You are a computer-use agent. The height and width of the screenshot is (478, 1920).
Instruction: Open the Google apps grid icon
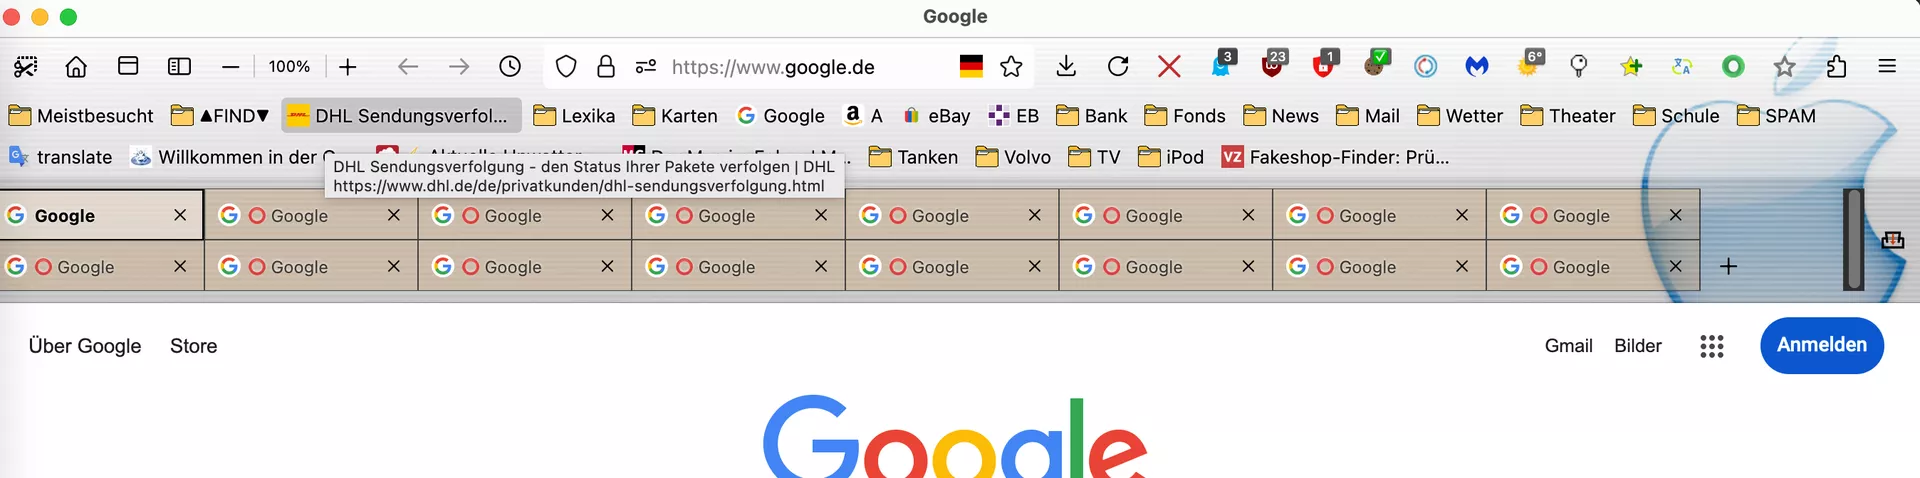(1712, 346)
